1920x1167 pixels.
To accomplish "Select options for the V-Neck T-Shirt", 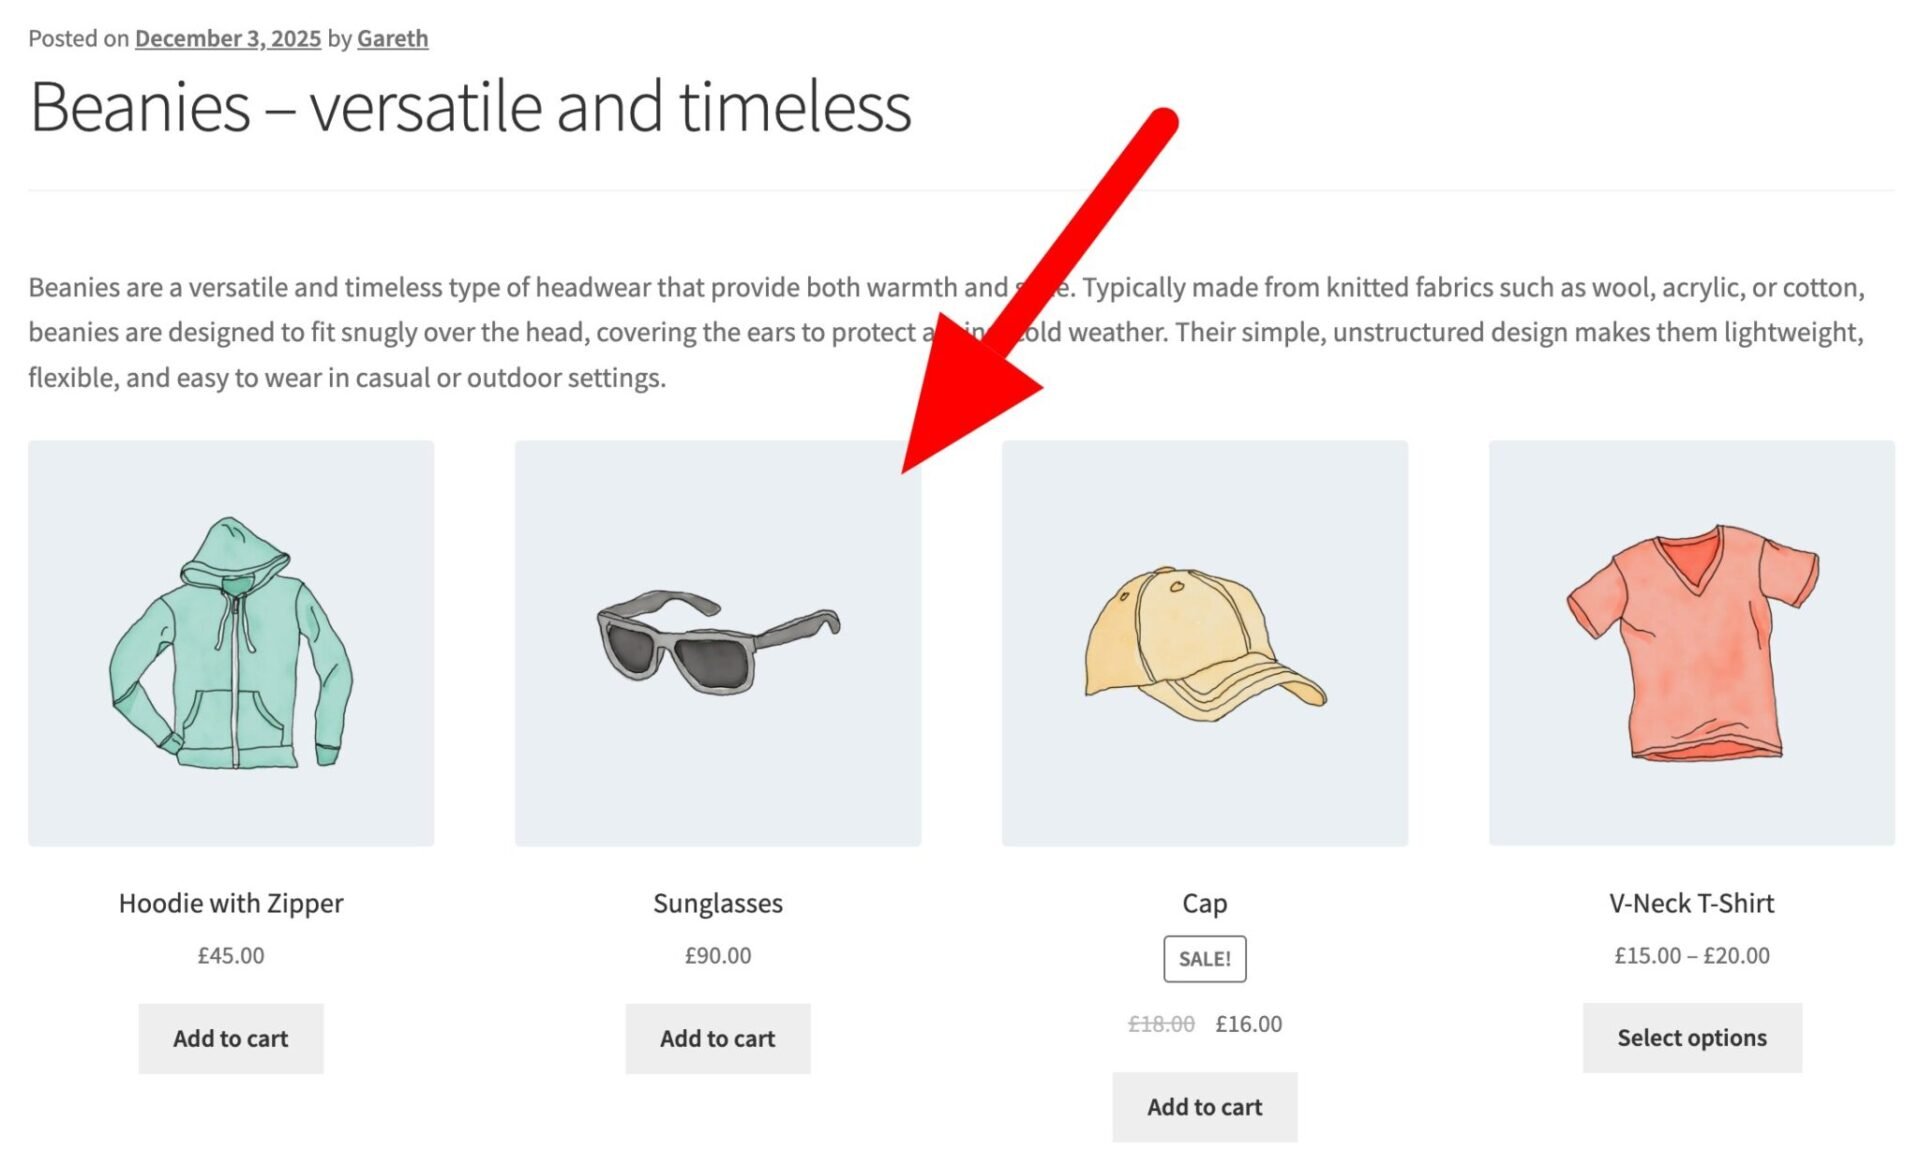I will tap(1691, 1038).
